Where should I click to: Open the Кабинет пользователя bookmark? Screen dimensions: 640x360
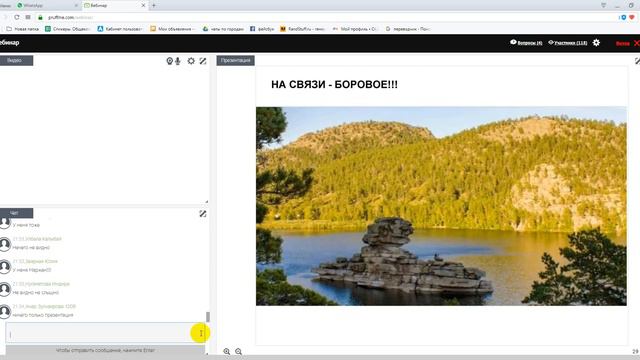(x=120, y=29)
